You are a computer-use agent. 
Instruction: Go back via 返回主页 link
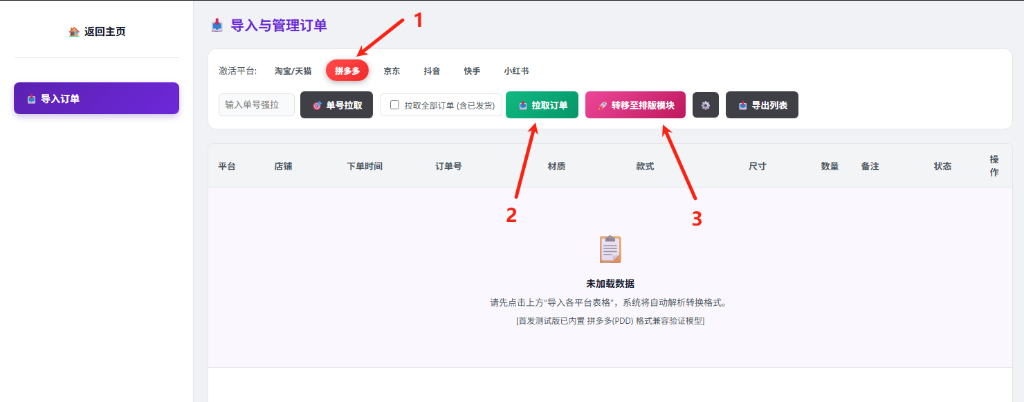click(97, 31)
